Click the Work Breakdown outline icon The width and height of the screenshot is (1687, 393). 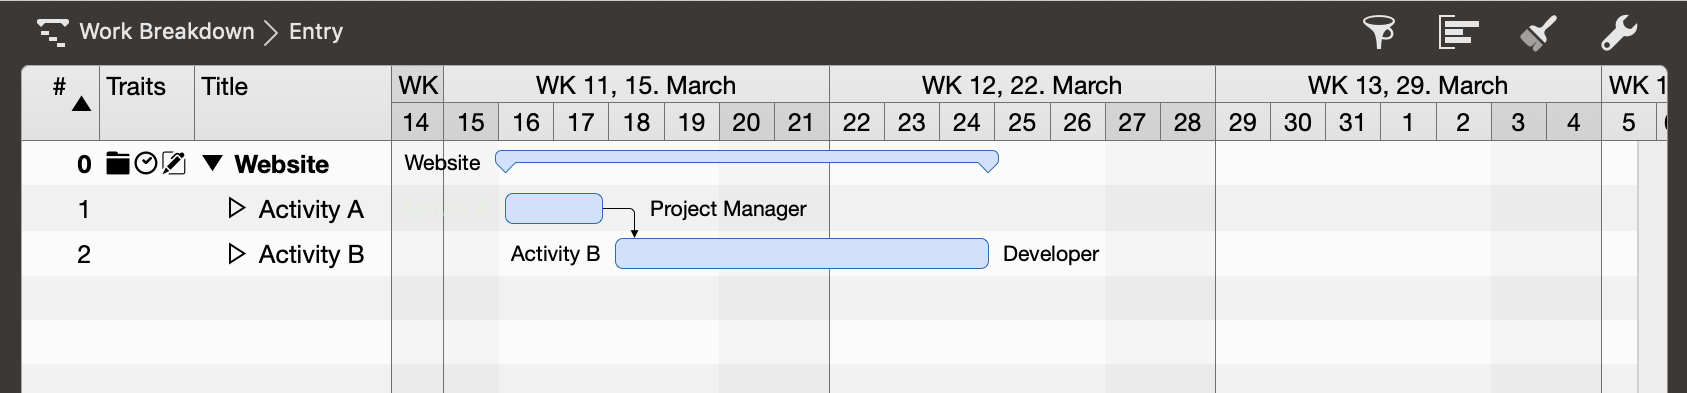[52, 32]
